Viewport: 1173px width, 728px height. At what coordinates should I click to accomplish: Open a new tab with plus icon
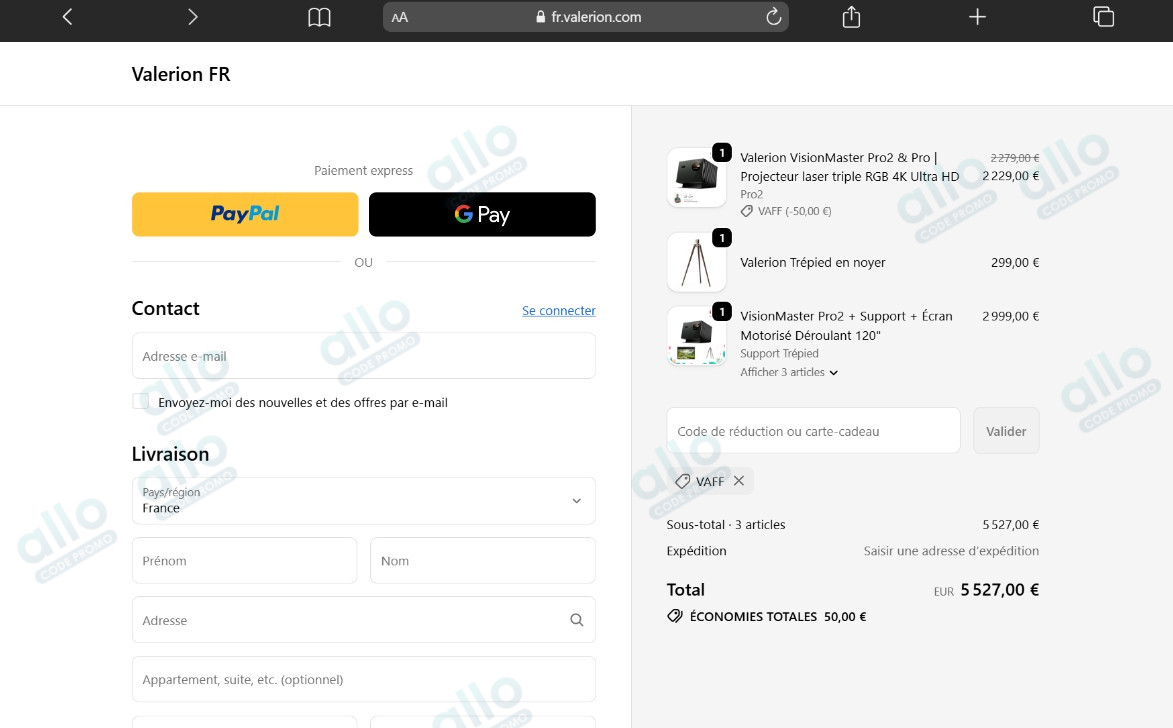pyautogui.click(x=977, y=17)
